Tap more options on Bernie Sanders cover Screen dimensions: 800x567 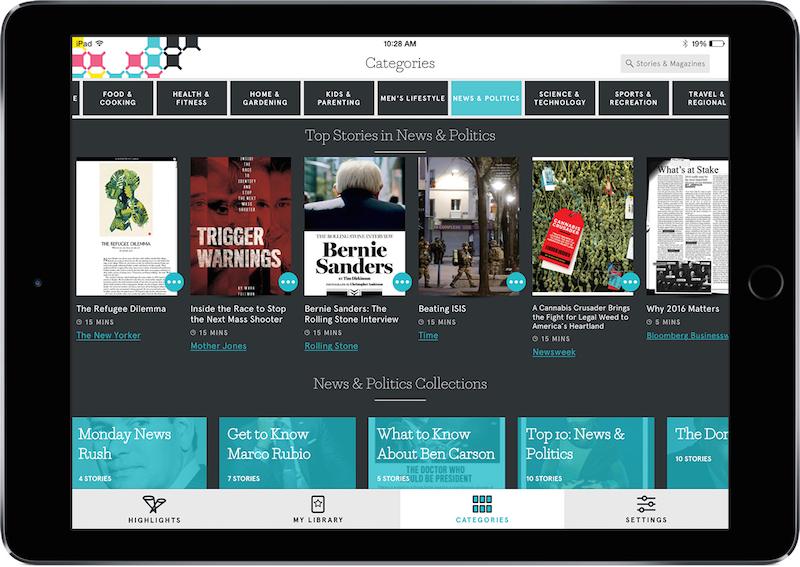point(402,282)
